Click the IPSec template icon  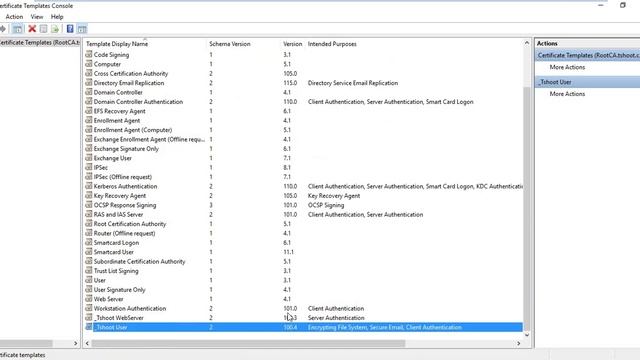[x=89, y=167]
